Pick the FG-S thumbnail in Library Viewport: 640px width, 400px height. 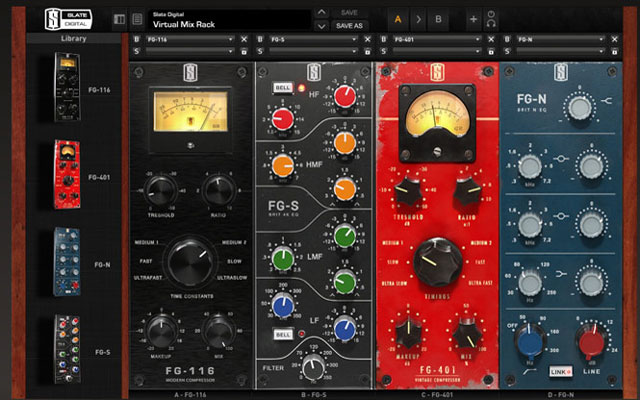[67, 349]
